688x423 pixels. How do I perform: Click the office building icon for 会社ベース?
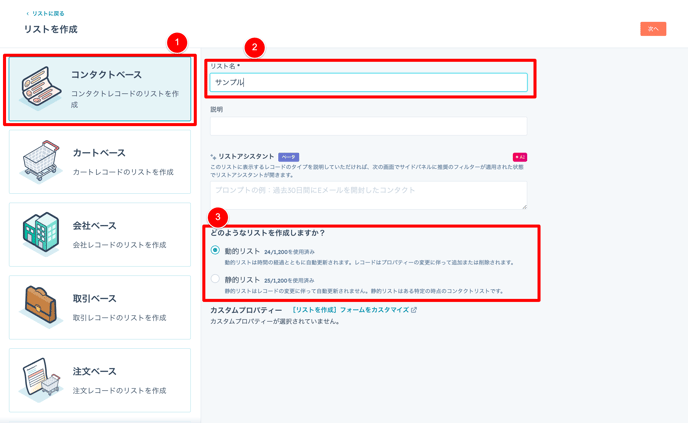point(40,233)
